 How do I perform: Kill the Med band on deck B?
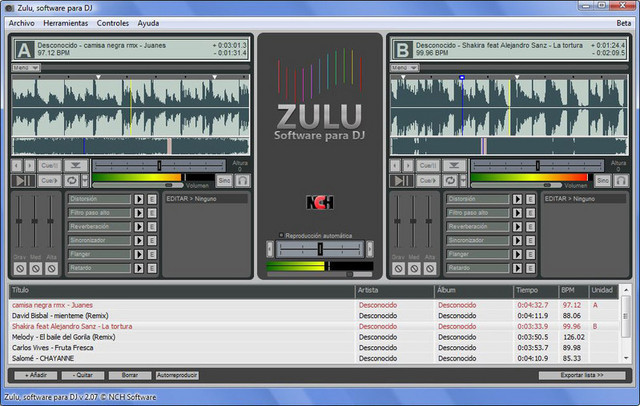point(414,268)
